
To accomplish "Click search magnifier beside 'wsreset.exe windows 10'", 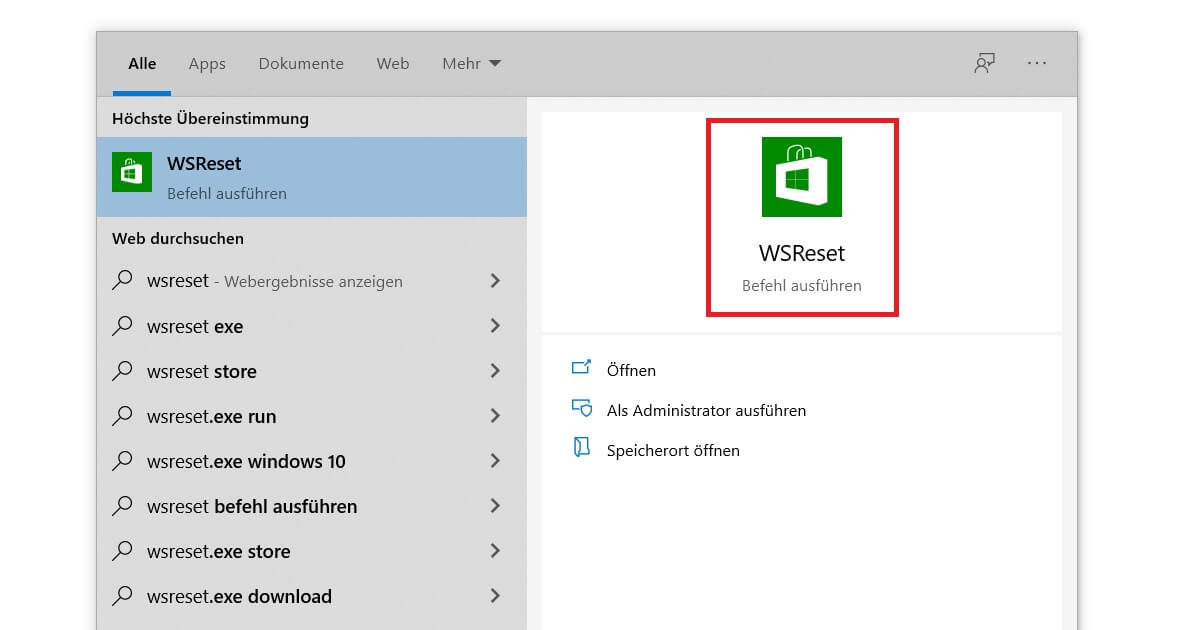I will point(122,461).
